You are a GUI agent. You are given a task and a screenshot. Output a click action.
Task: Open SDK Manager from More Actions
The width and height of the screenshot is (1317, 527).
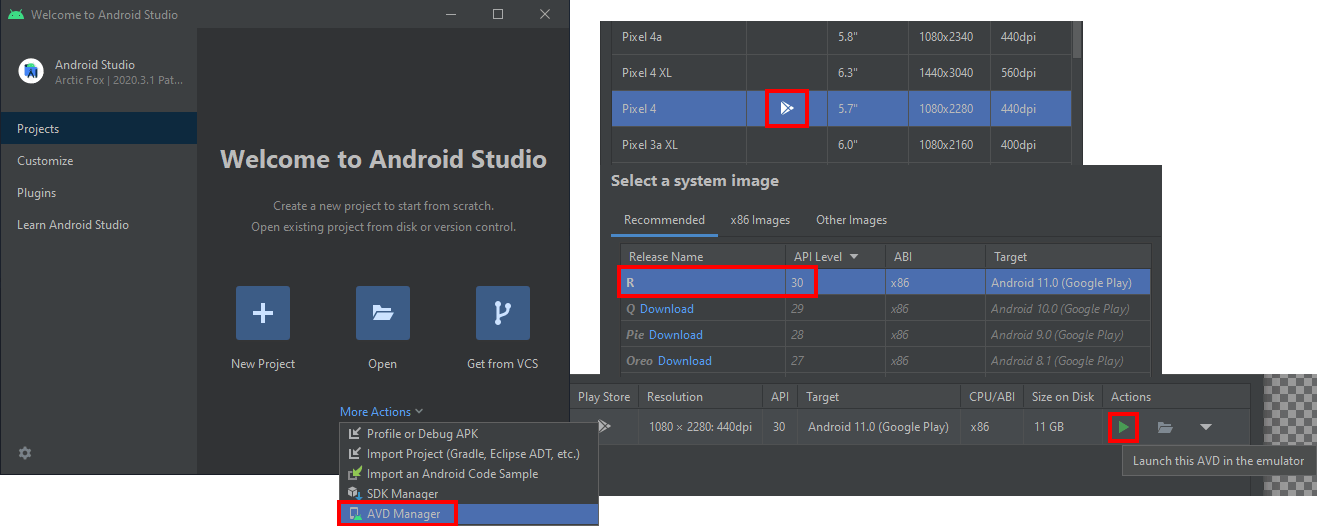tap(469, 494)
